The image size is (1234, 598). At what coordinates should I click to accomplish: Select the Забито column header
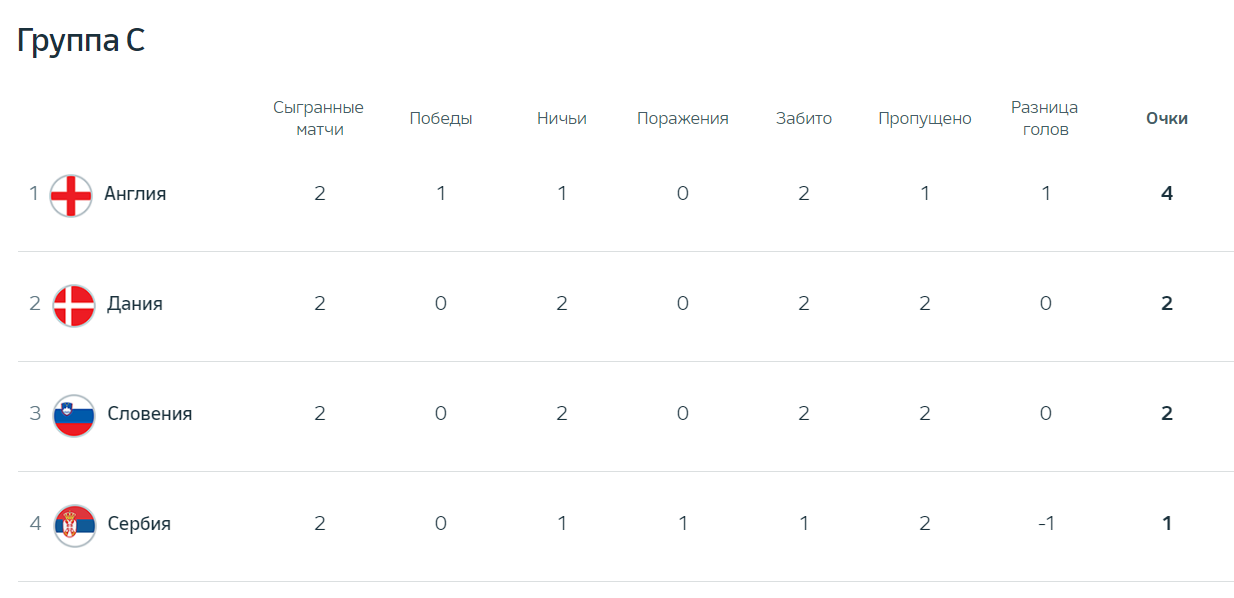coord(804,118)
